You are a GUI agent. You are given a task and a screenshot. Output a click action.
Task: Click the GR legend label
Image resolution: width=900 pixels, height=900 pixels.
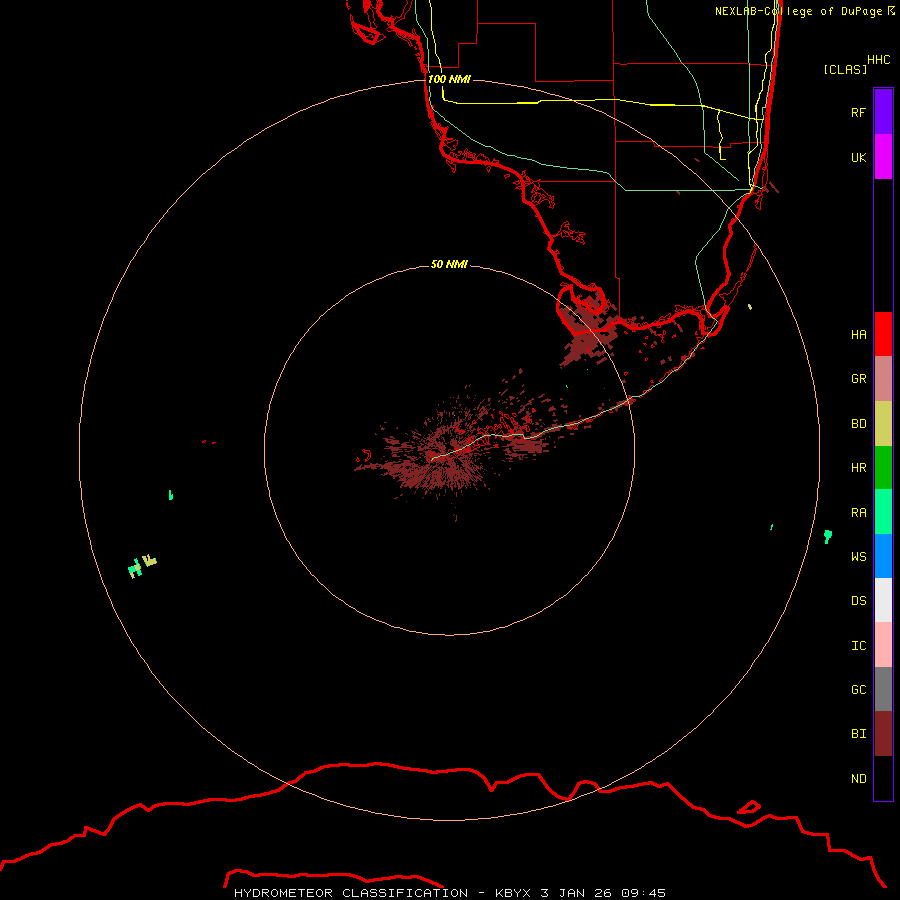[858, 379]
